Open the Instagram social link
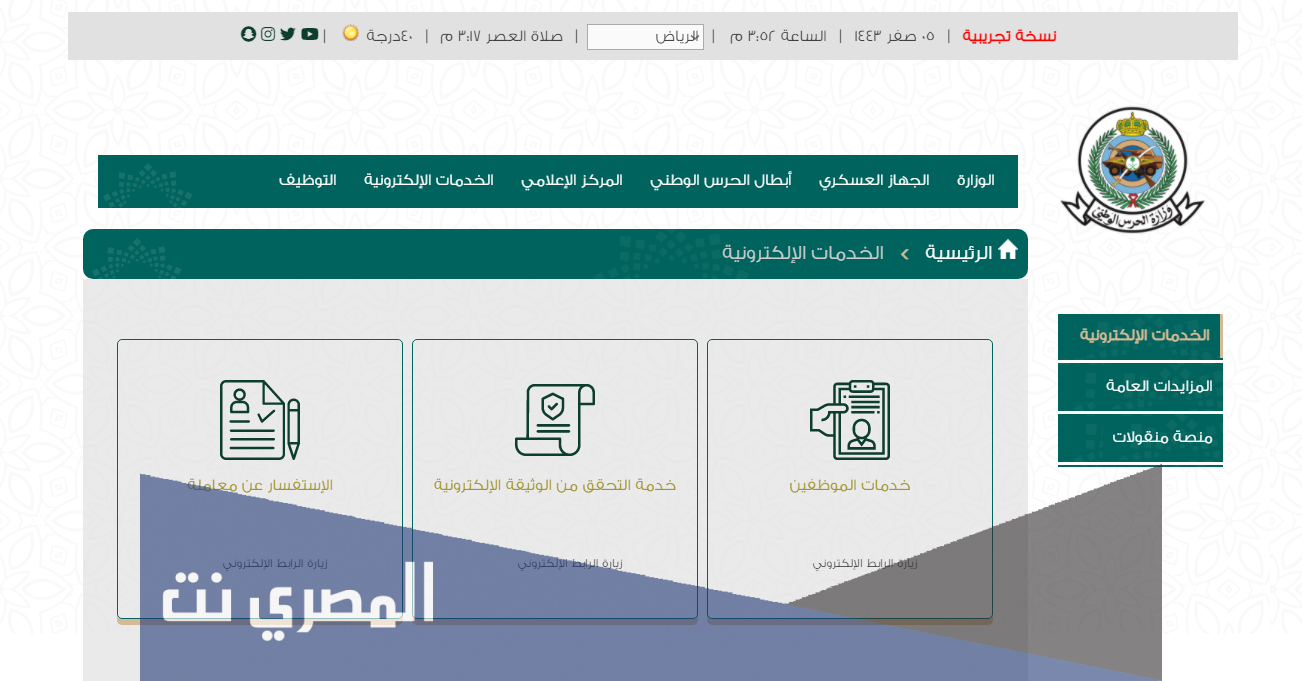 coord(268,34)
